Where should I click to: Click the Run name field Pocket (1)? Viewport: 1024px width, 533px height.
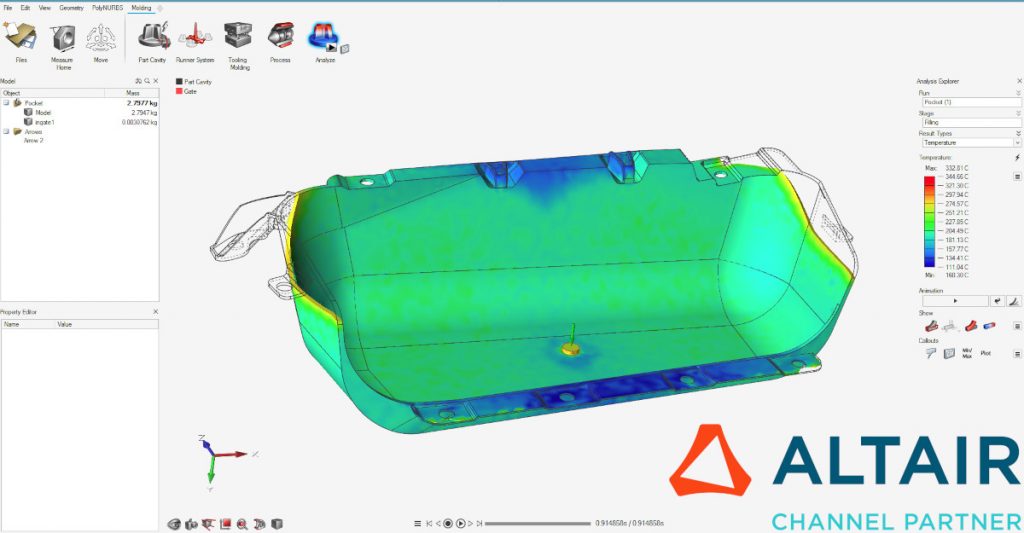pos(968,102)
